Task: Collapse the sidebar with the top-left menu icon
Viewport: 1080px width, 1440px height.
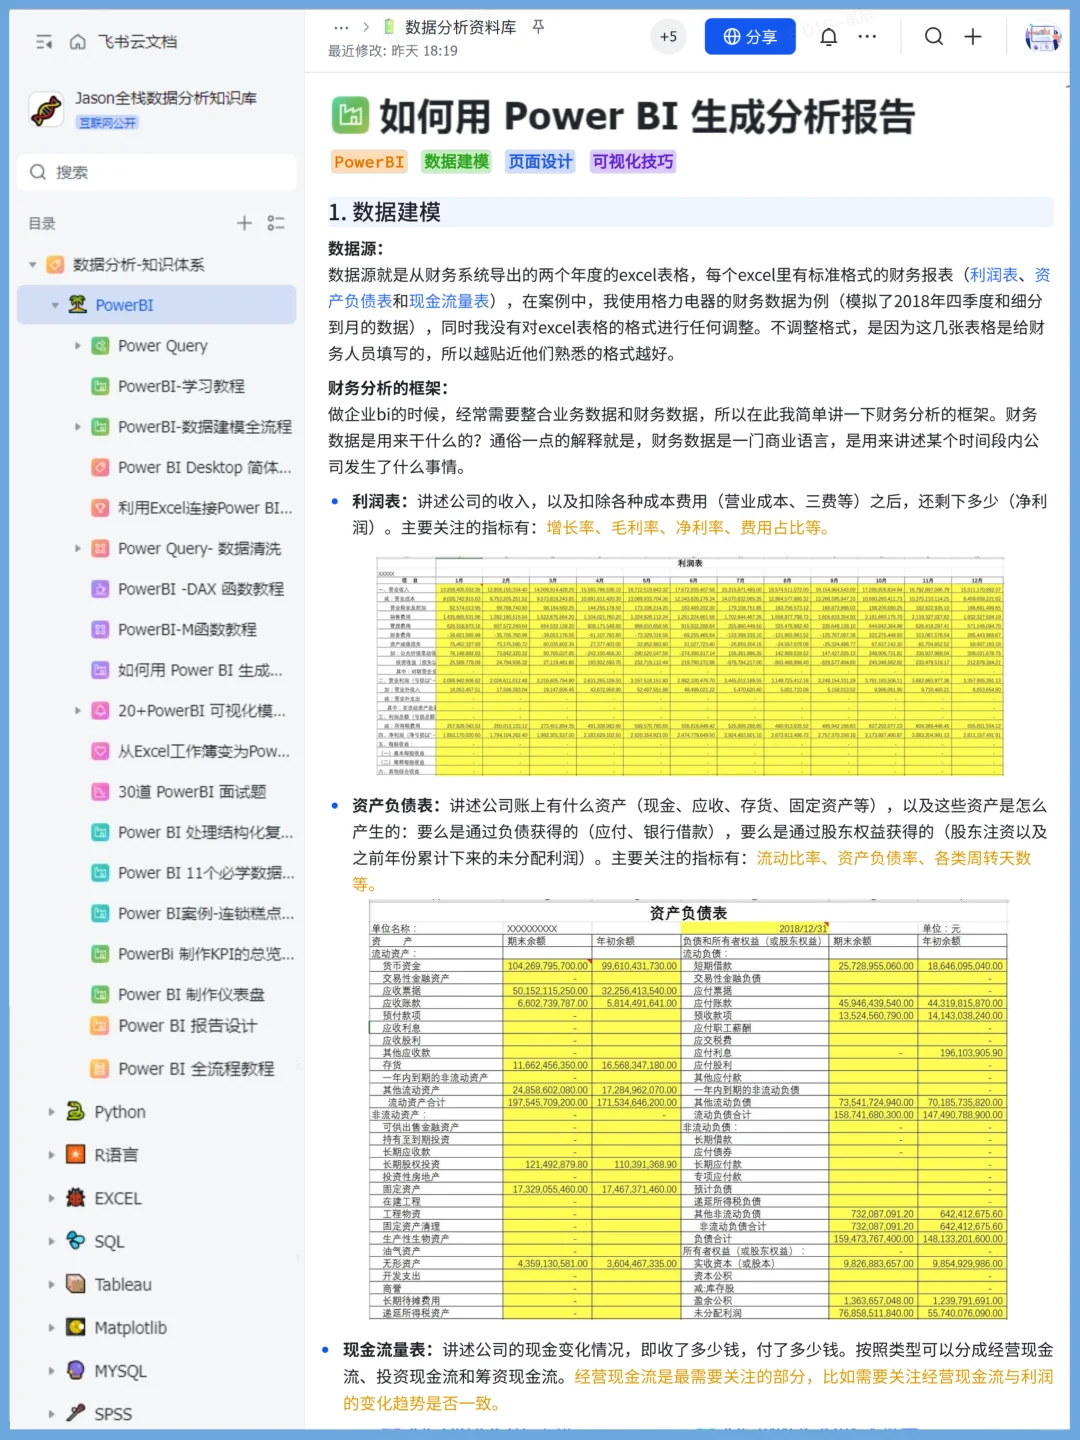Action: 44,42
